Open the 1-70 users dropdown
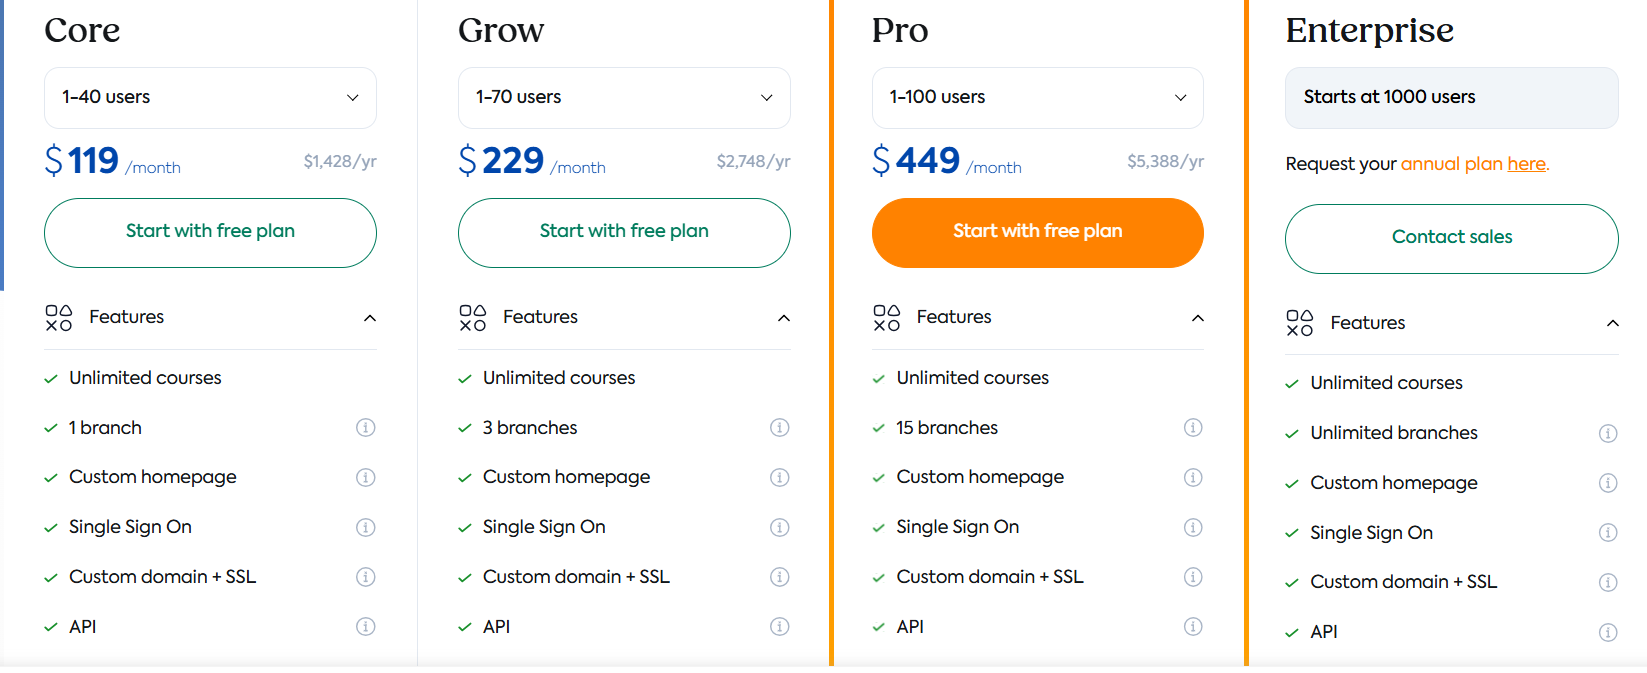Image resolution: width=1647 pixels, height=673 pixels. 624,98
